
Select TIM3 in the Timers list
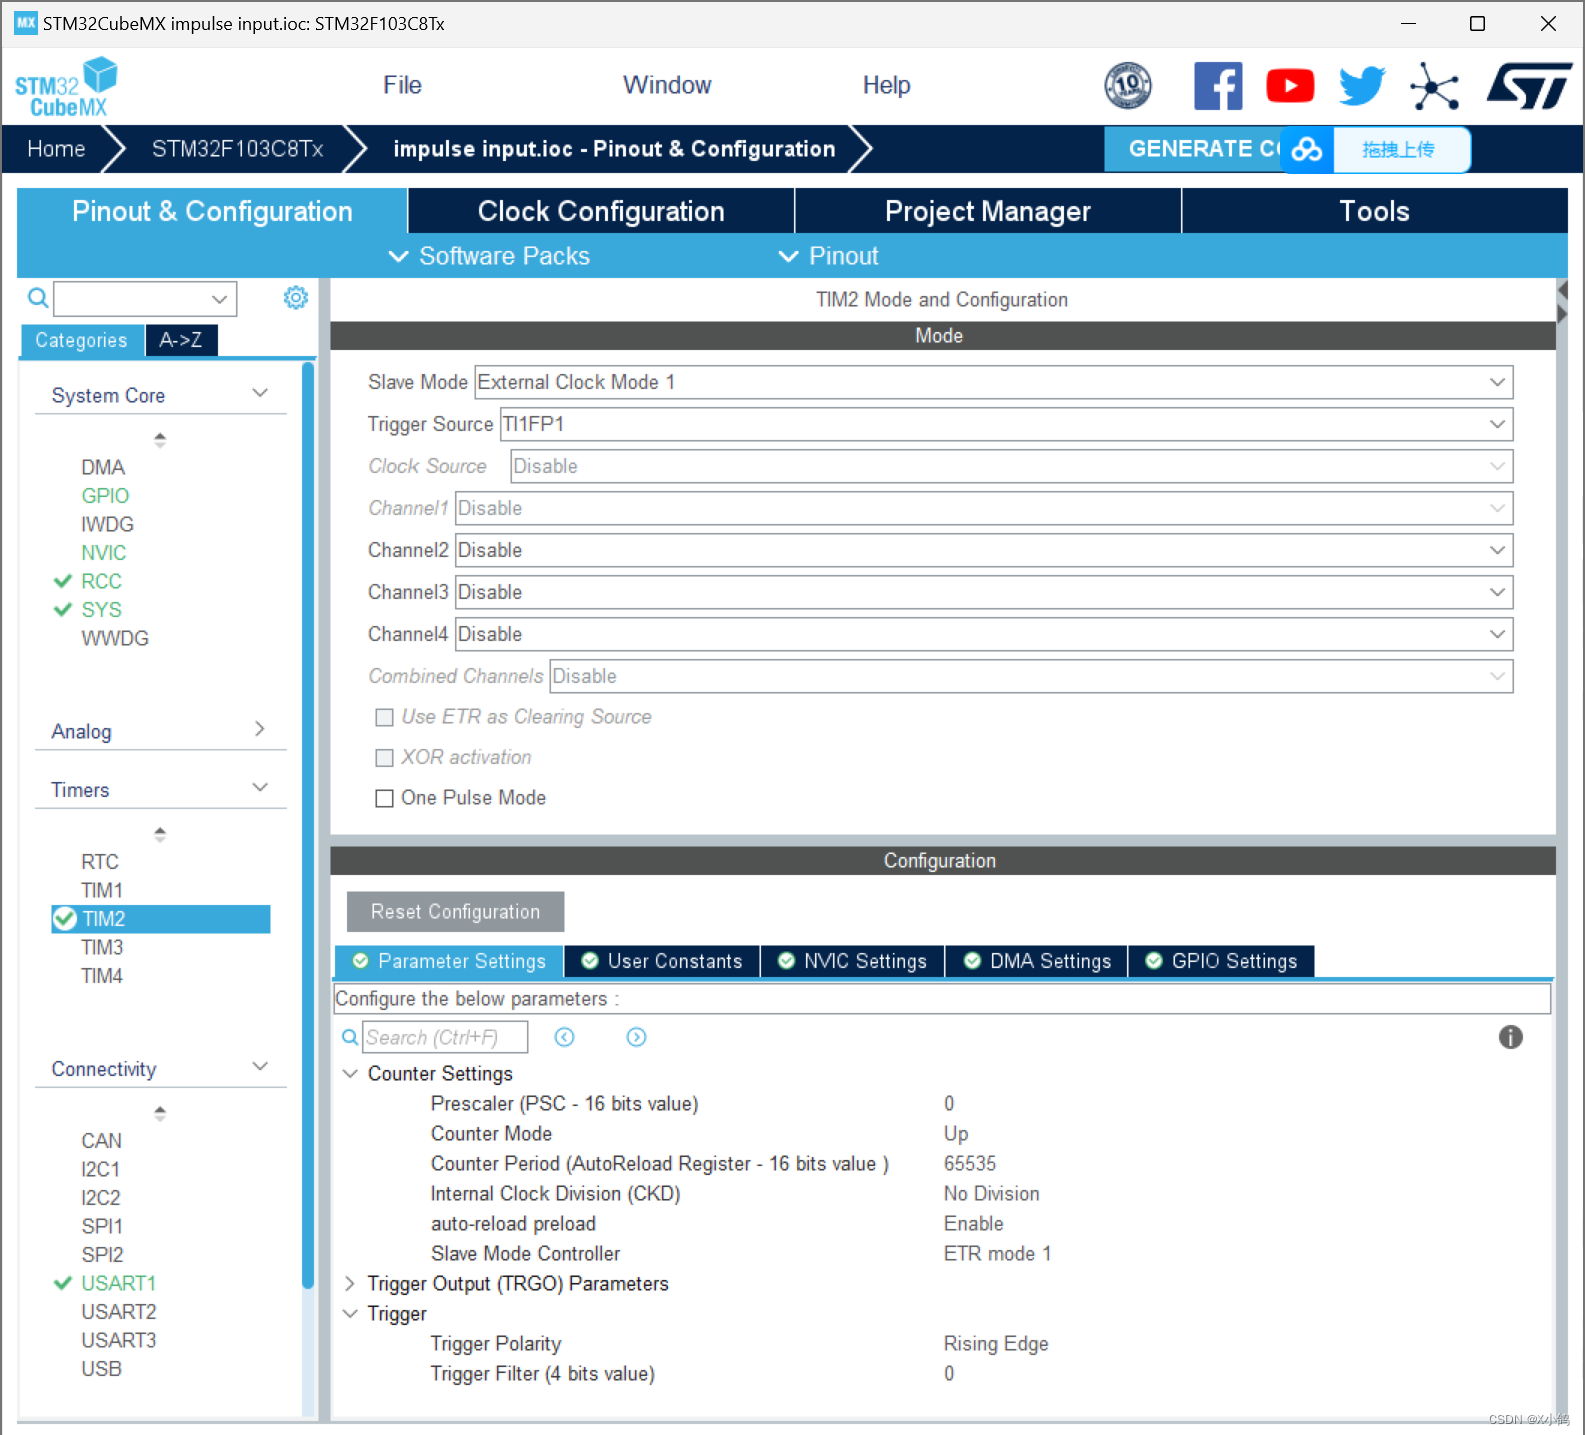coord(102,947)
